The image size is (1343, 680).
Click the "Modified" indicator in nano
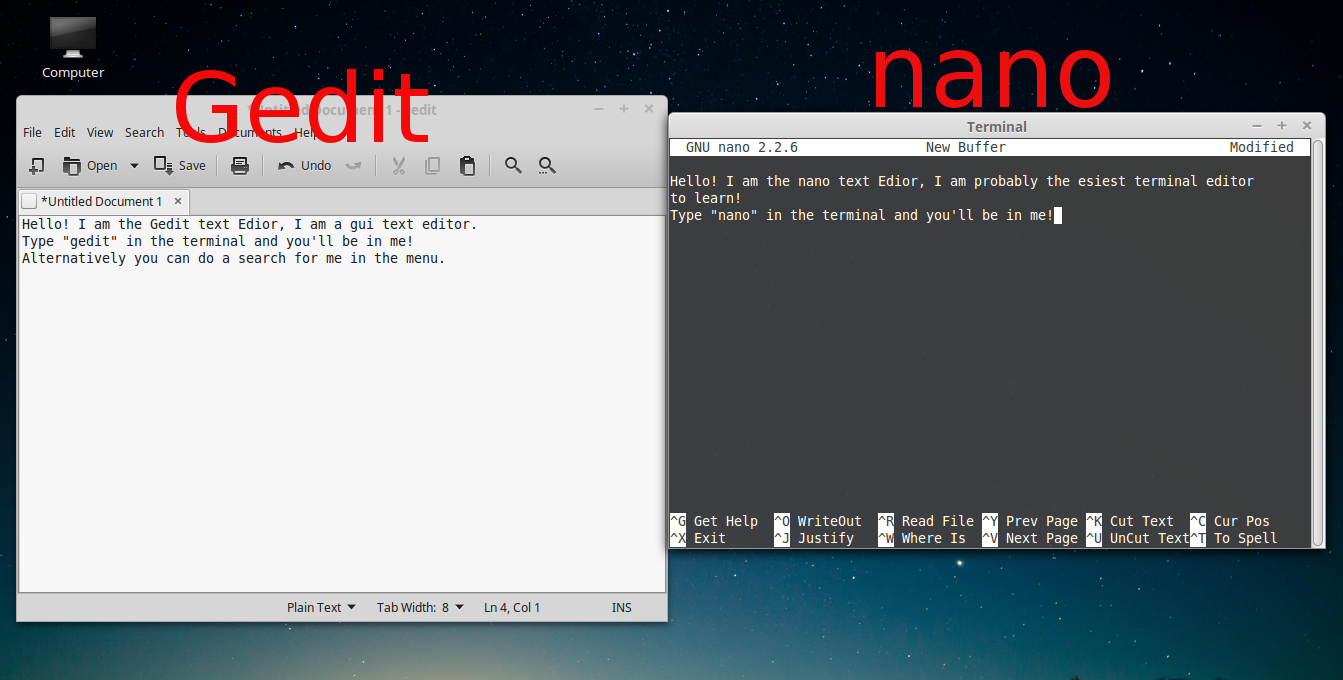1262,147
